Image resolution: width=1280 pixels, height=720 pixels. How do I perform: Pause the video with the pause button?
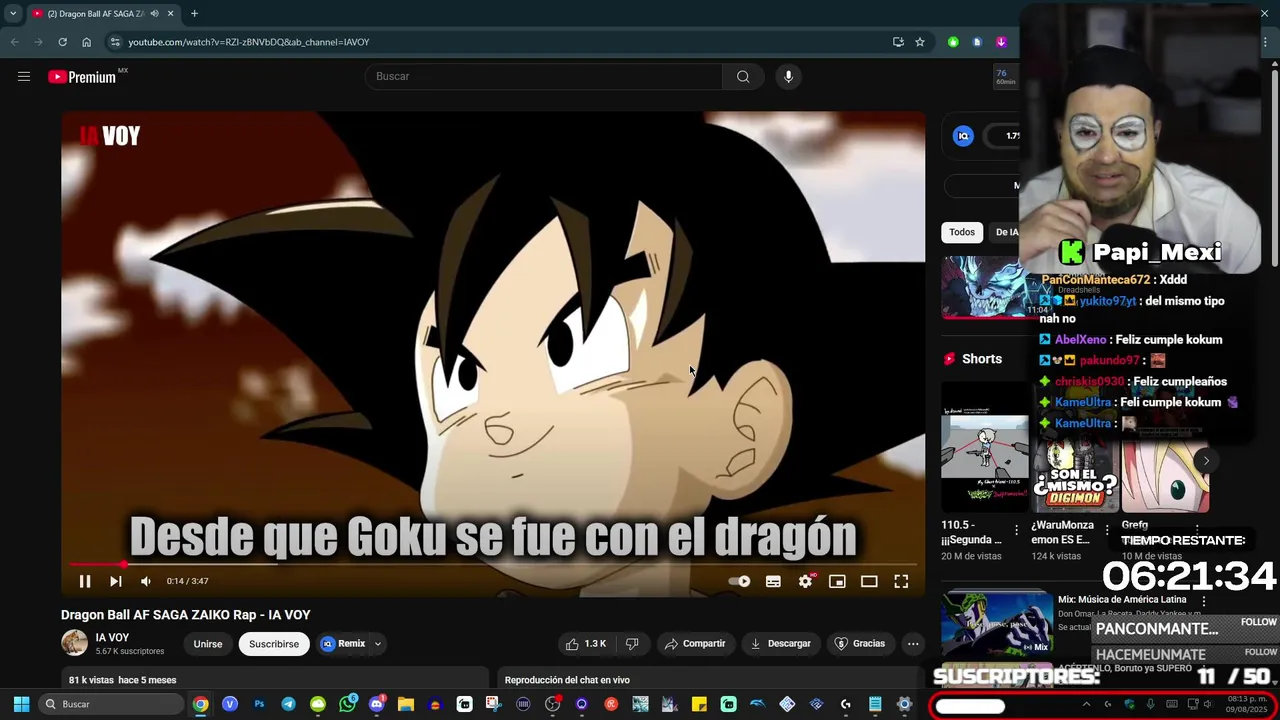[x=85, y=581]
